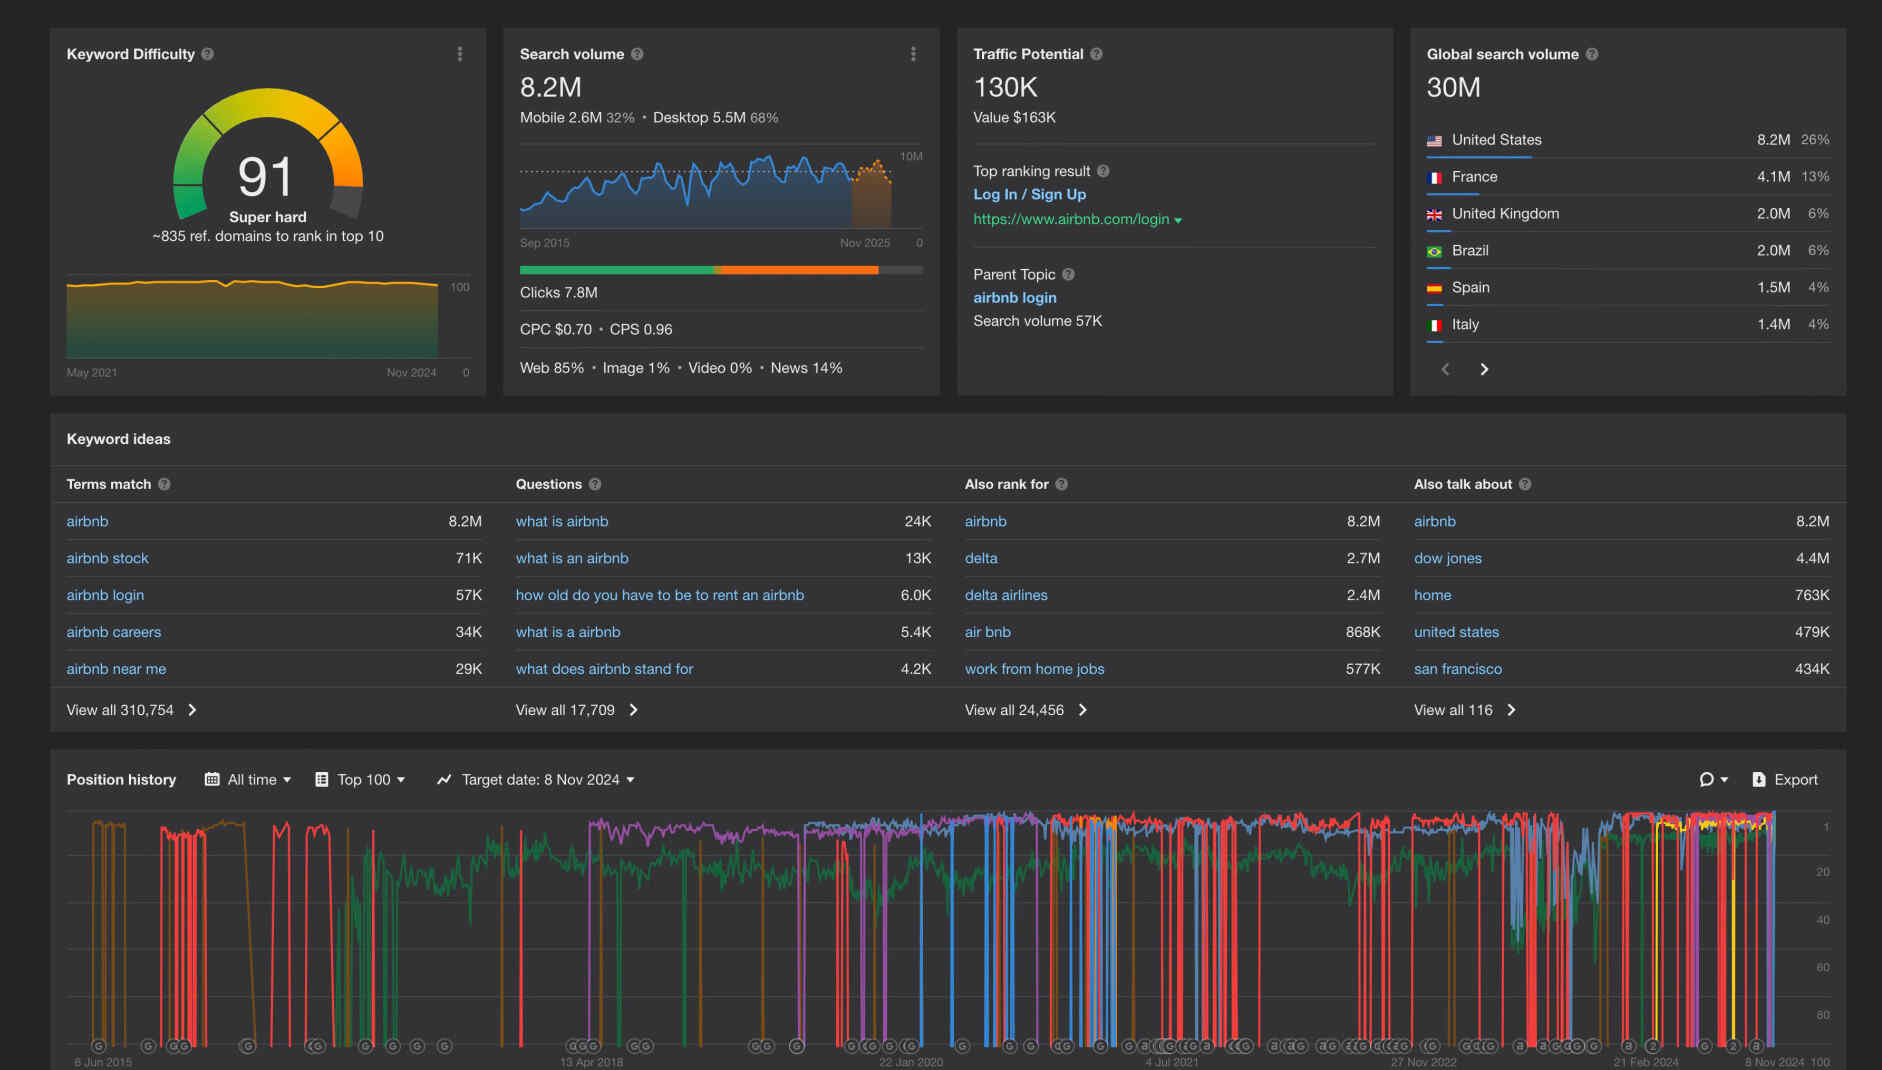Select the United Kingdom country row
This screenshot has height=1070, width=1882.
[1628, 214]
